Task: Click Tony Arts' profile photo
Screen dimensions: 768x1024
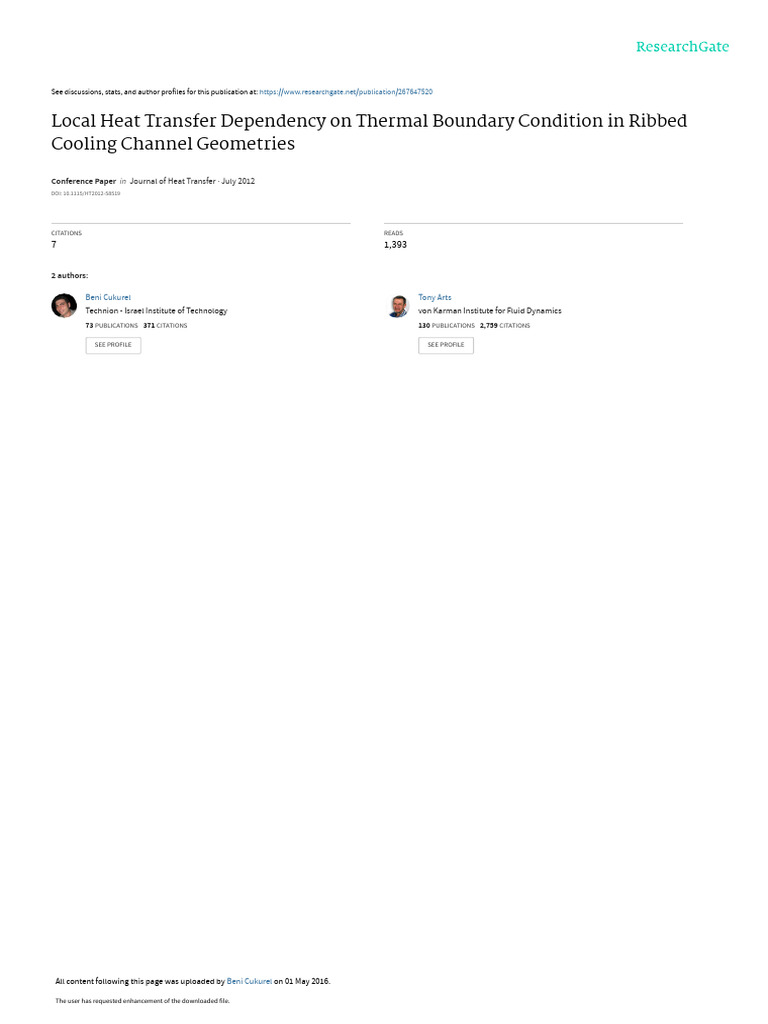Action: click(x=398, y=306)
